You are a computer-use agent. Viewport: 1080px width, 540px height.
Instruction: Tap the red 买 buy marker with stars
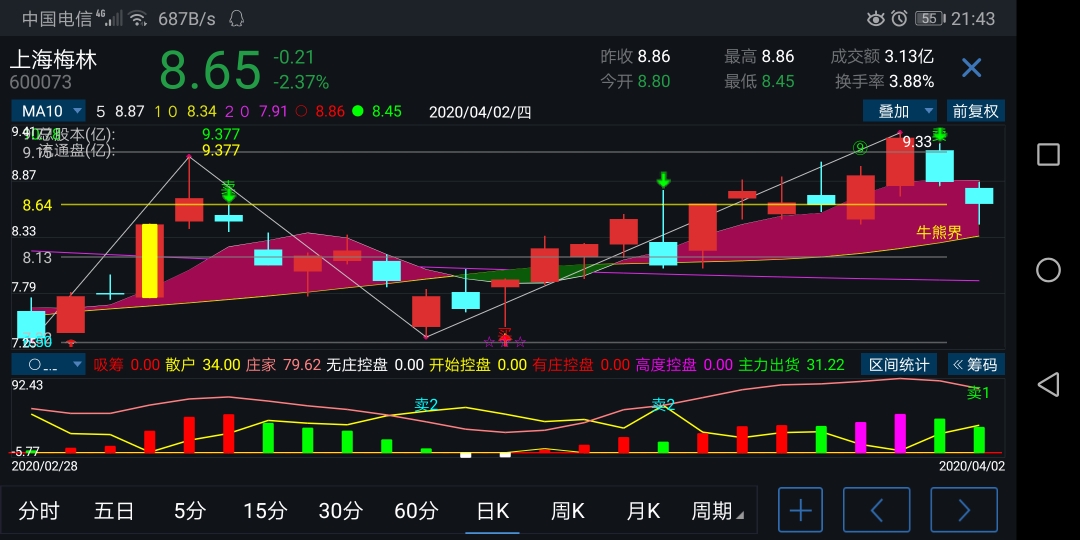tap(505, 336)
